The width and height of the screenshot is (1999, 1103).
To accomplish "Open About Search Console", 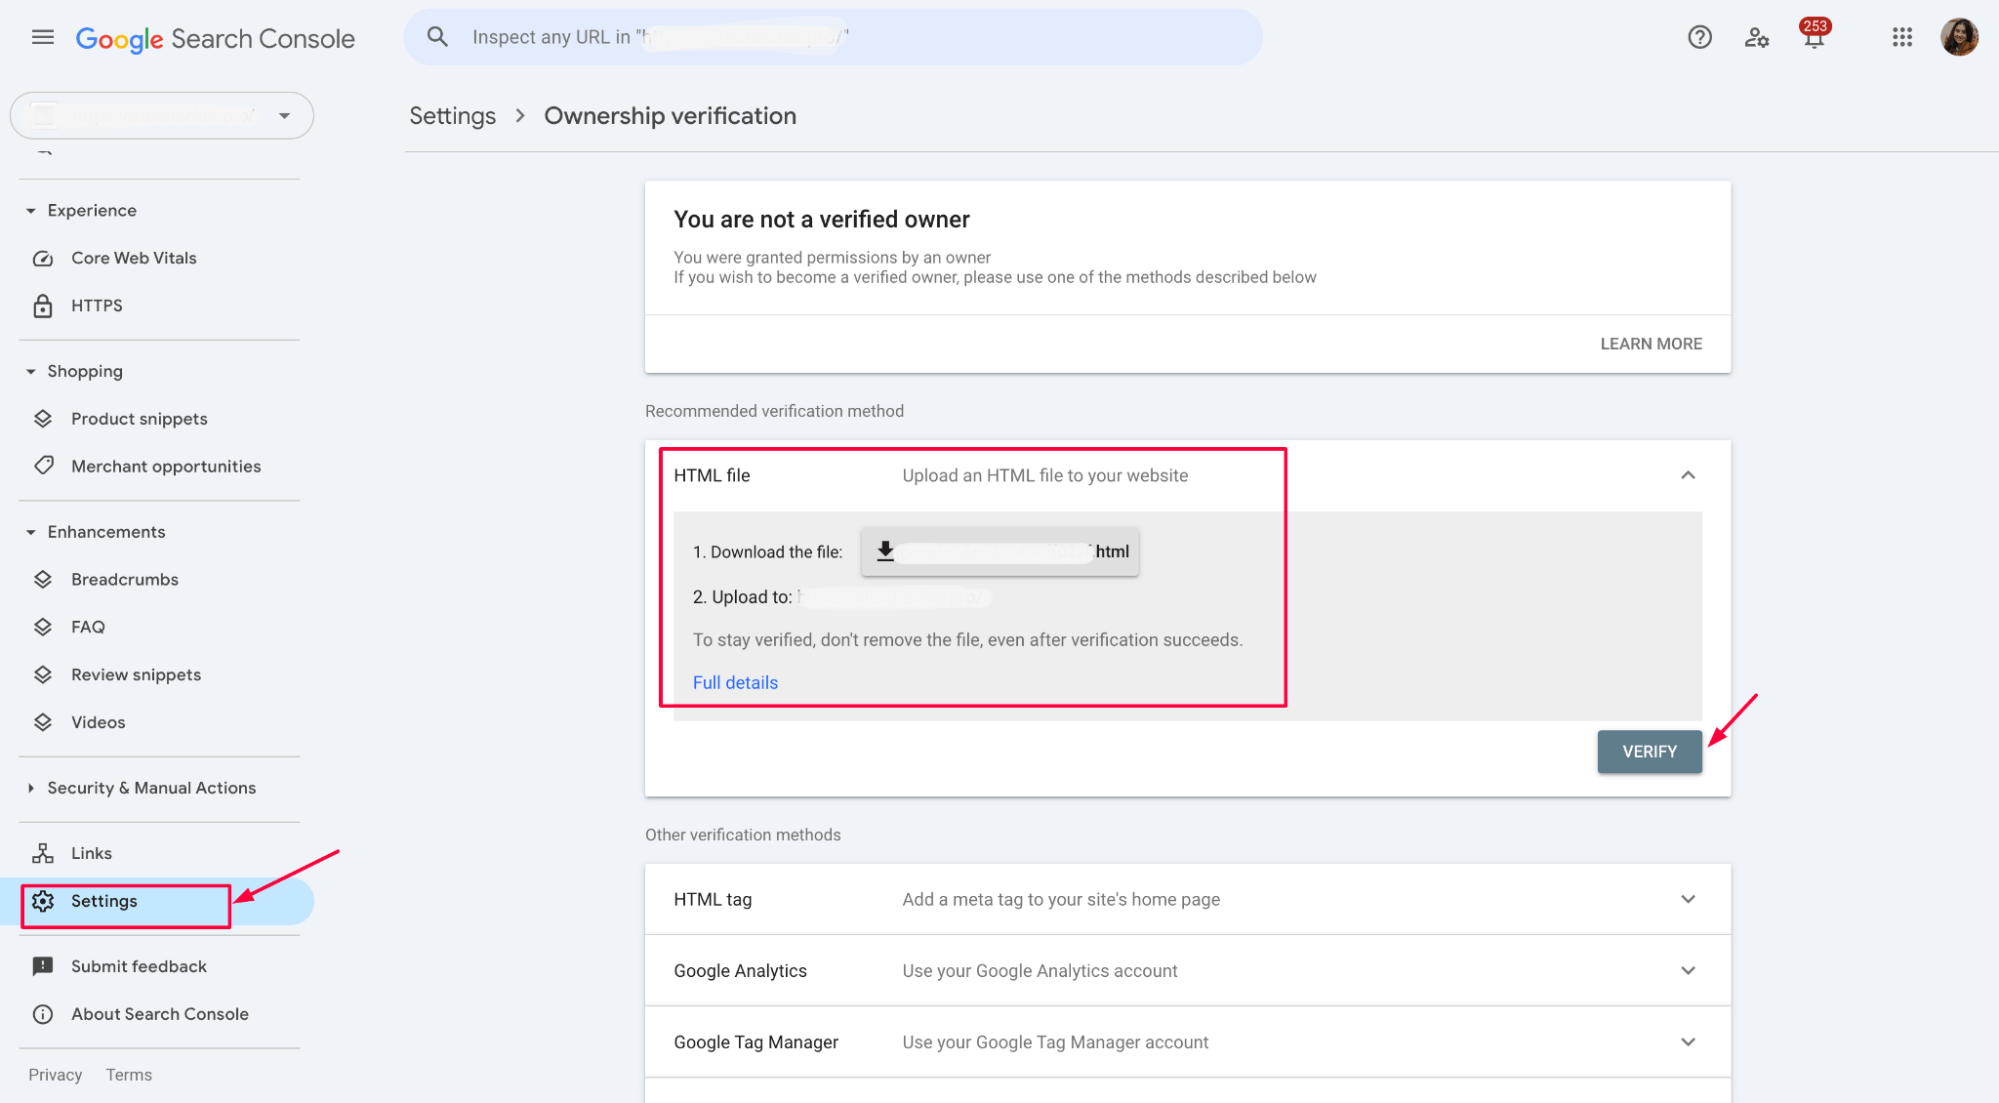I will (160, 1014).
